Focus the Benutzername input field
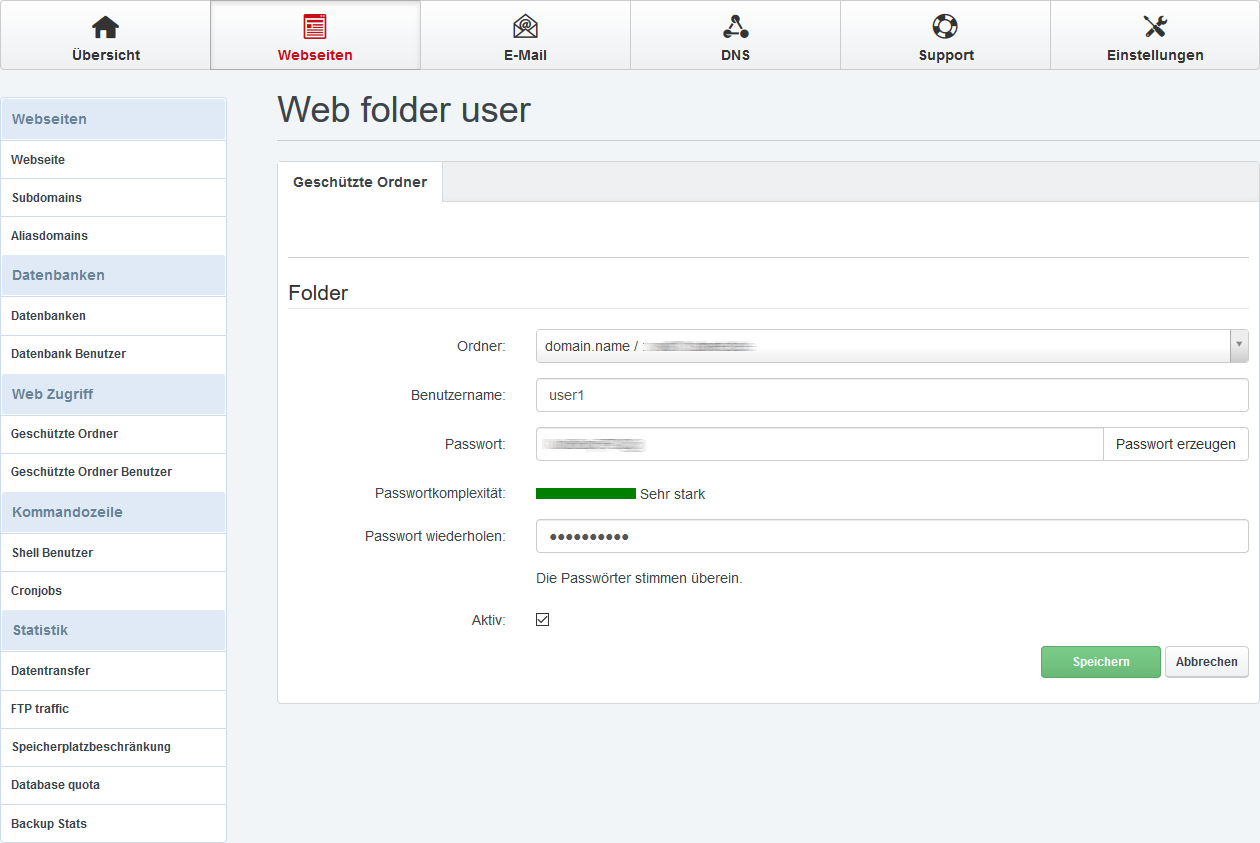Screen dimensions: 1260x843 891,395
